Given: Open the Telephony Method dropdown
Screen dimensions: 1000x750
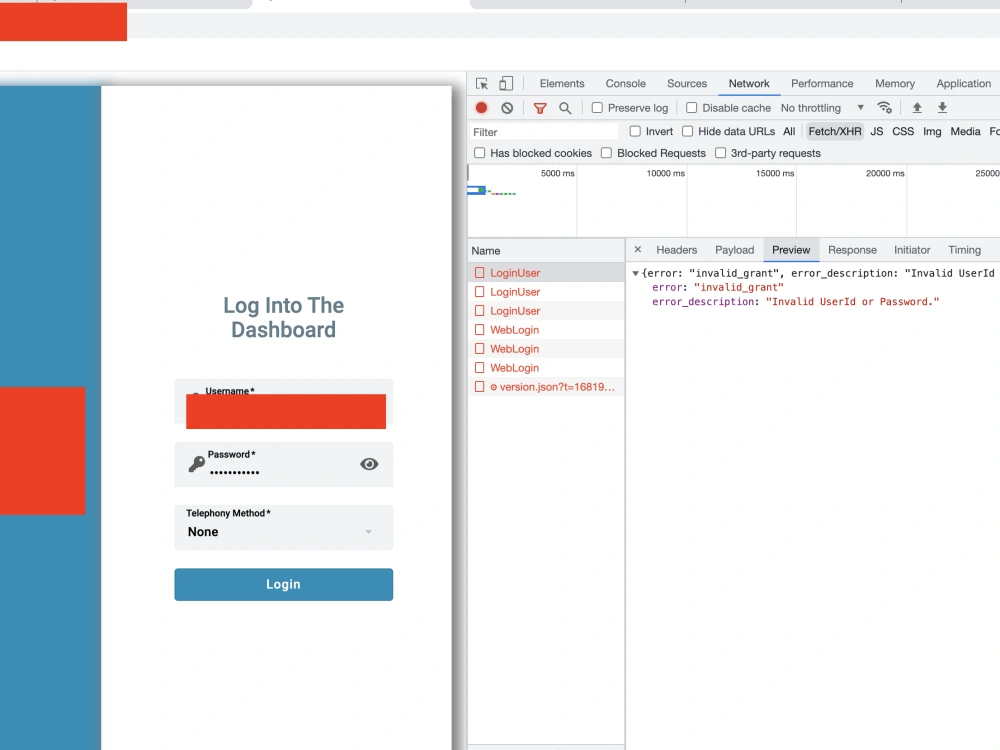Looking at the screenshot, I should click(x=284, y=527).
